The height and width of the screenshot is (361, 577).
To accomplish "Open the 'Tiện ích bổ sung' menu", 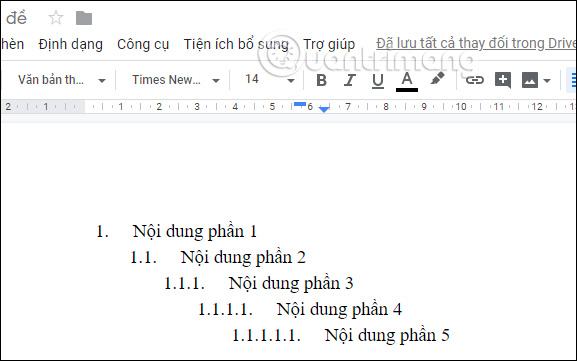I will (x=236, y=45).
